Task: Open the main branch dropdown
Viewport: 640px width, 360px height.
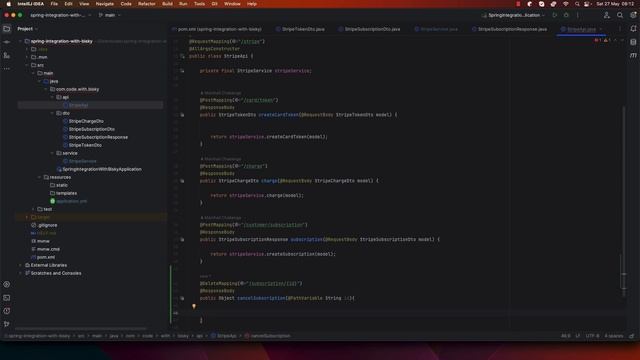Action: tap(110, 15)
